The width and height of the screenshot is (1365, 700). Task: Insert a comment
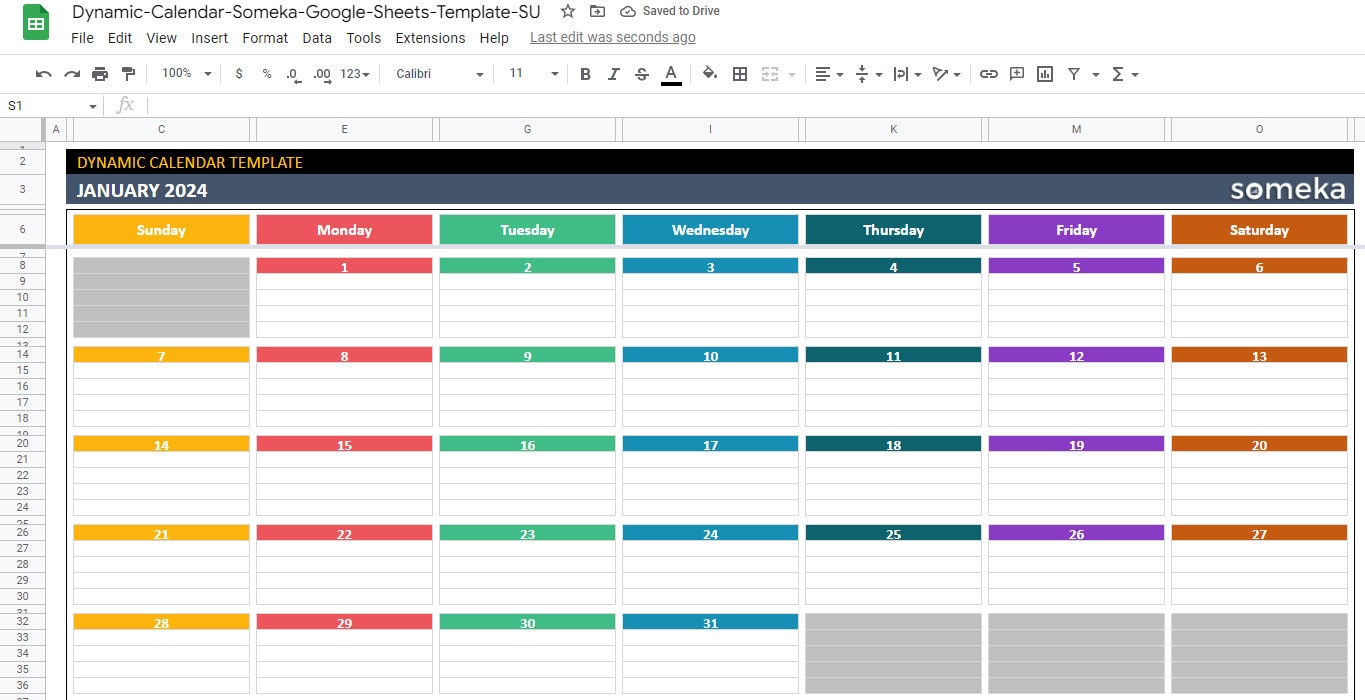[x=1017, y=74]
